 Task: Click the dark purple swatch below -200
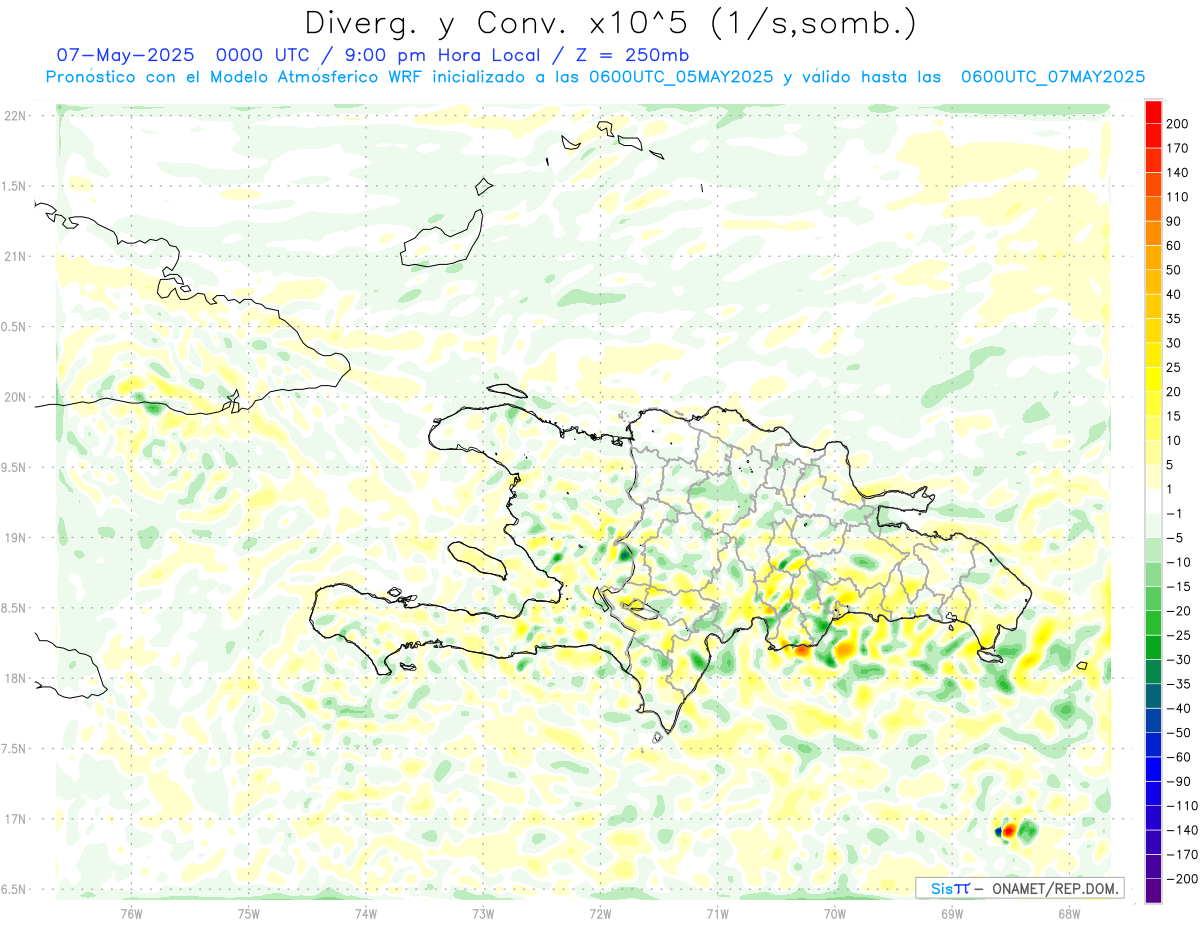pyautogui.click(x=1153, y=891)
